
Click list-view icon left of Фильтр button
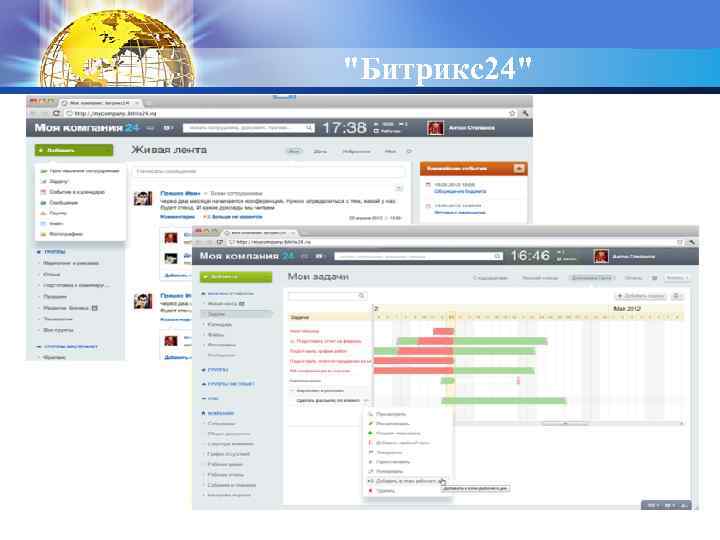[x=654, y=278]
